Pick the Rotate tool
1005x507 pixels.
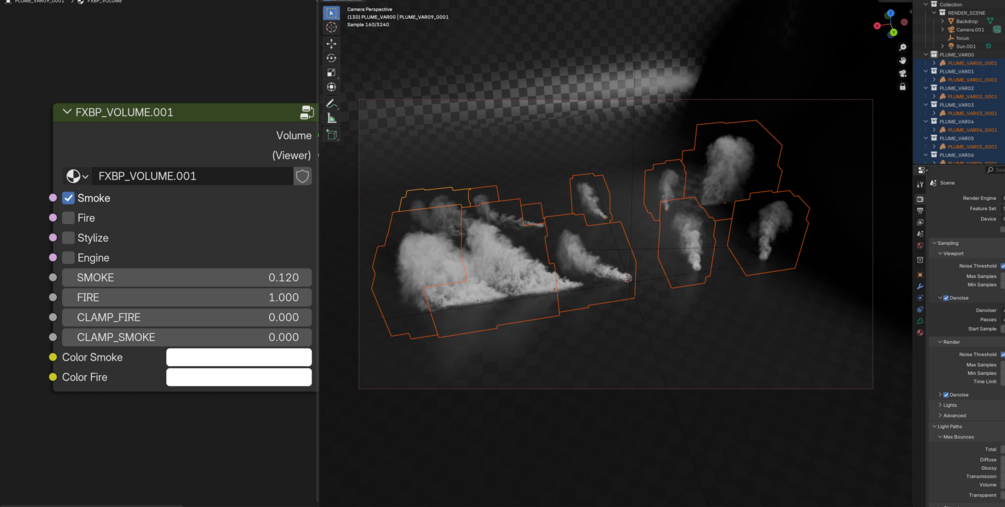pos(331,58)
